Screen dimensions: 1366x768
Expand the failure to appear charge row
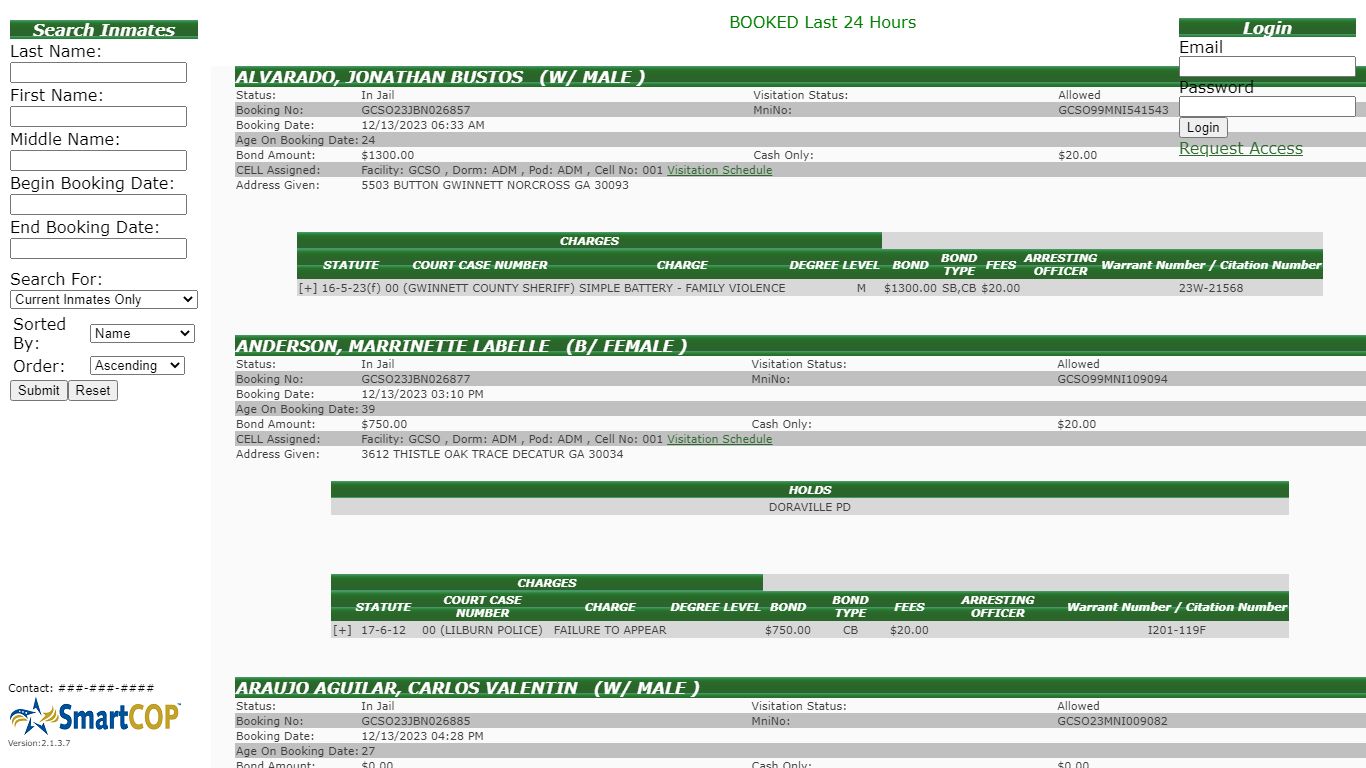pyautogui.click(x=342, y=630)
